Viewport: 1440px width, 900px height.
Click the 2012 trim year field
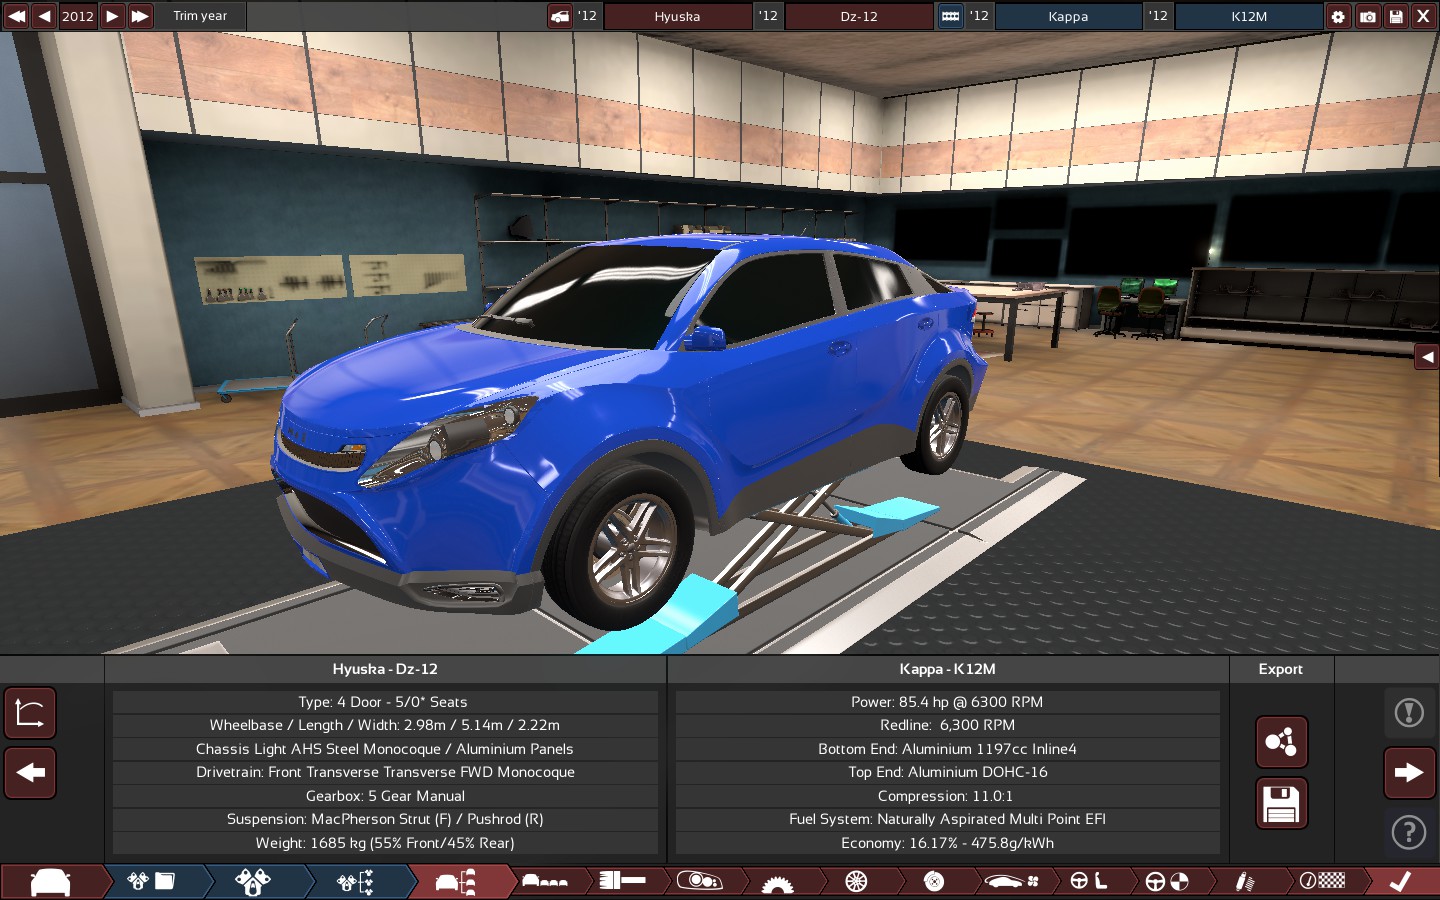pyautogui.click(x=78, y=16)
